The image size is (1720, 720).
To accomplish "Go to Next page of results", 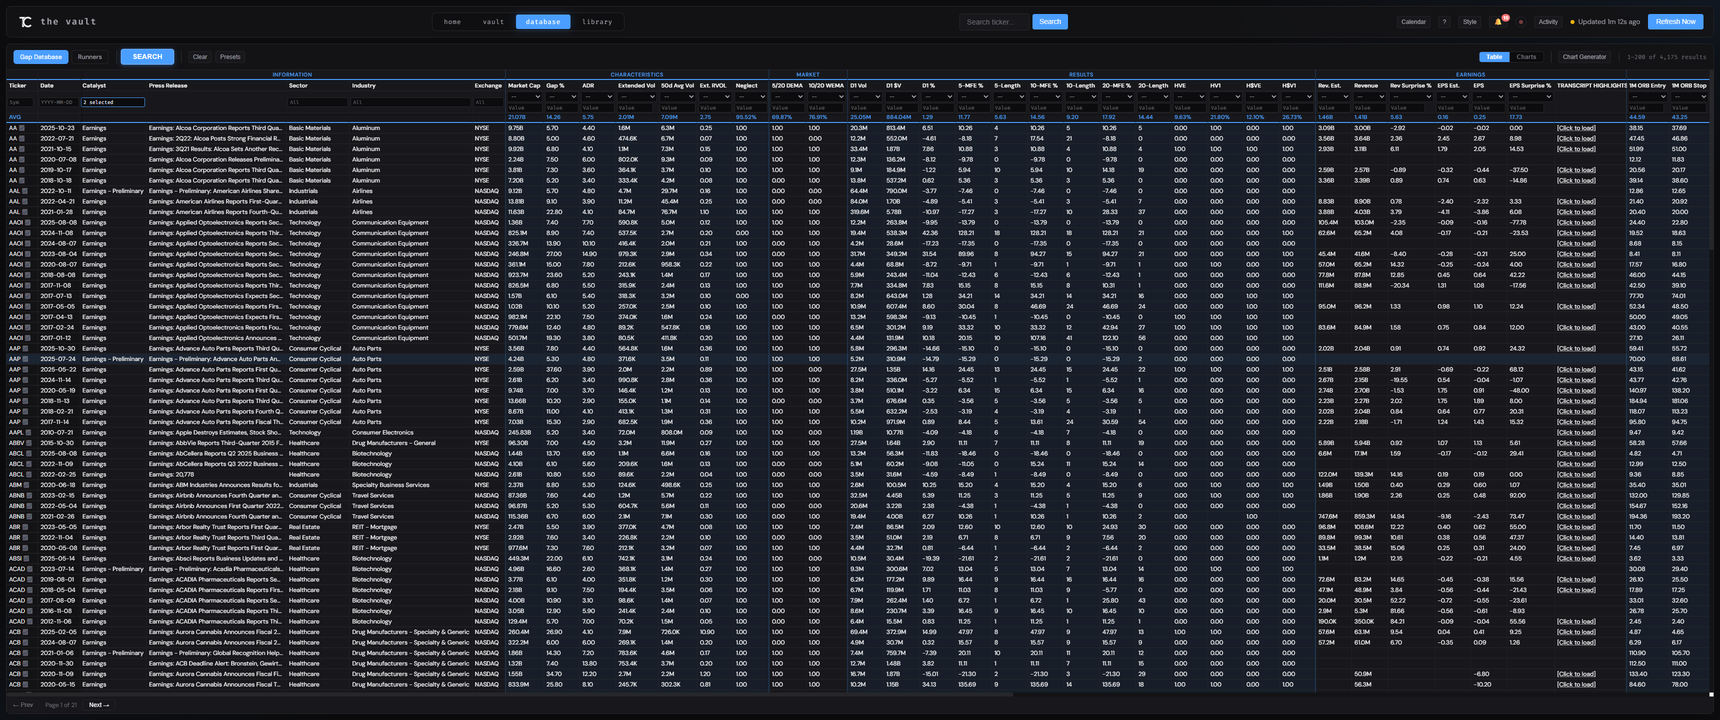I will click(99, 705).
